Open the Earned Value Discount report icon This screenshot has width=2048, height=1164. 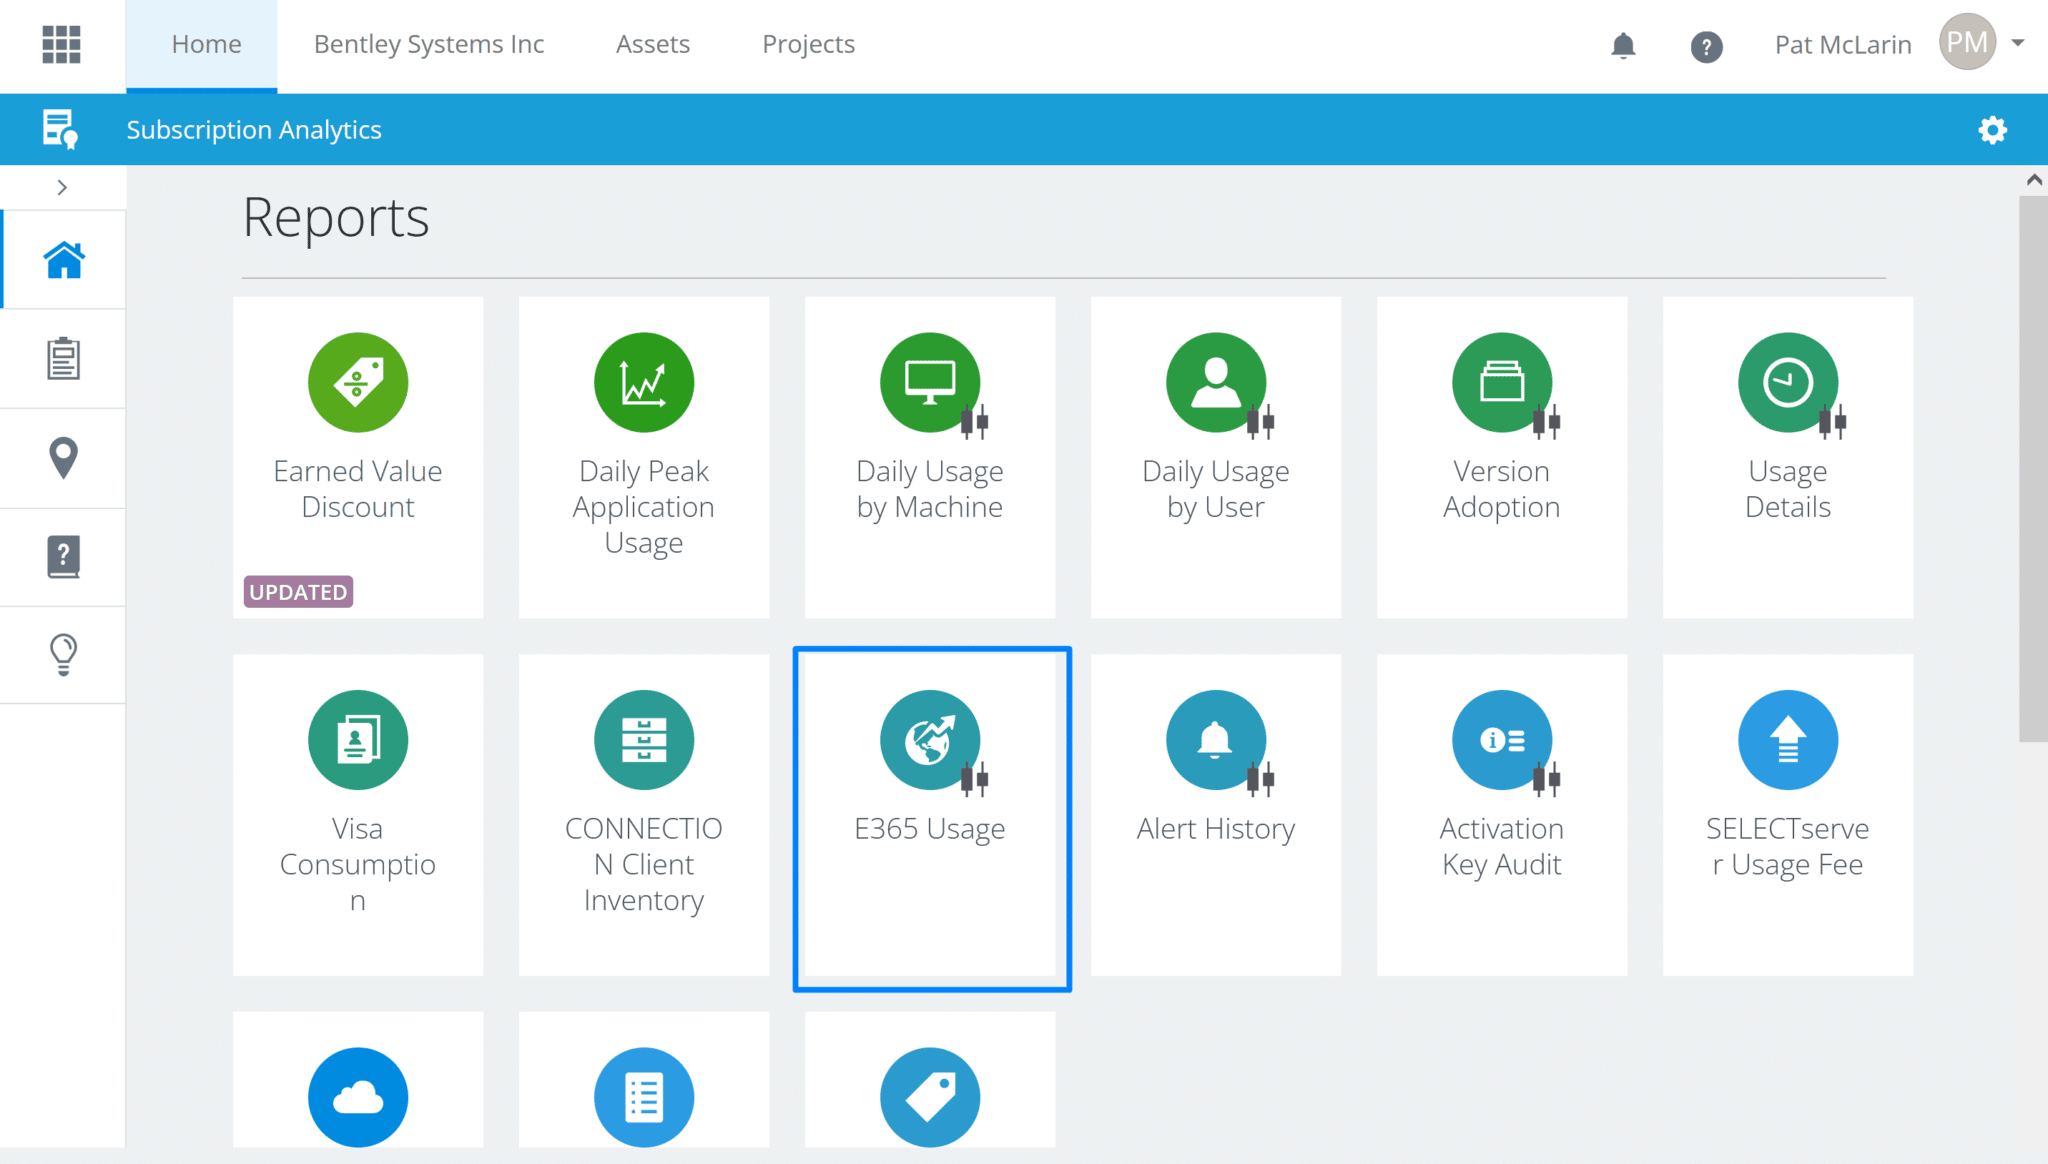[x=358, y=382]
